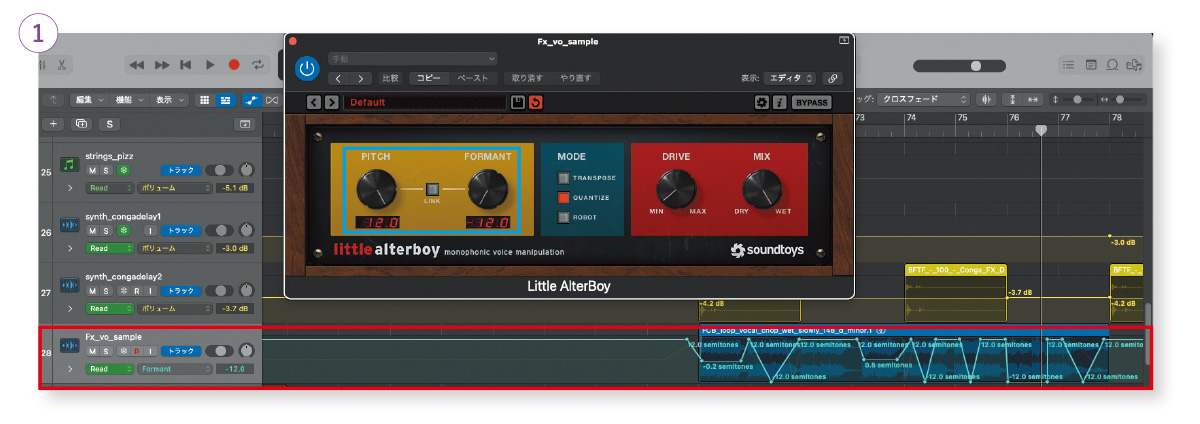Toggle freeze on synth_congadelay2 track

point(123,291)
